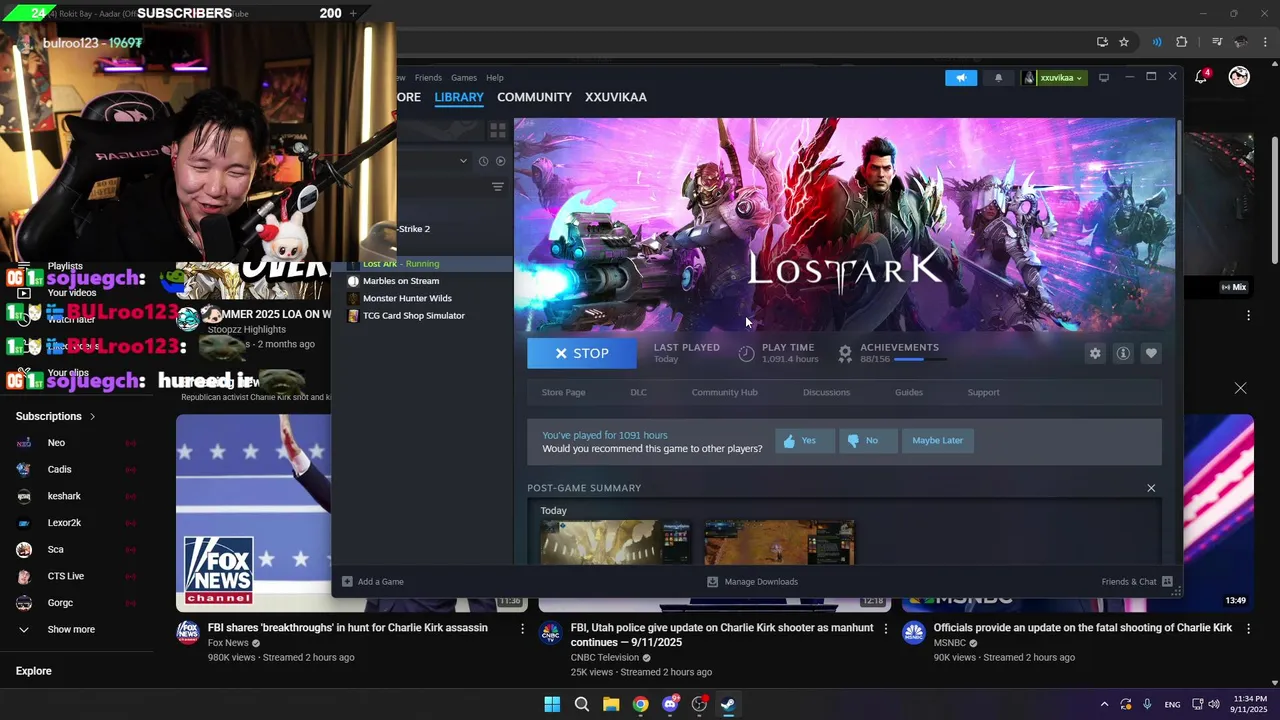Choose No thumbs-down for recommendation
This screenshot has width=1280, height=720.
[867, 440]
